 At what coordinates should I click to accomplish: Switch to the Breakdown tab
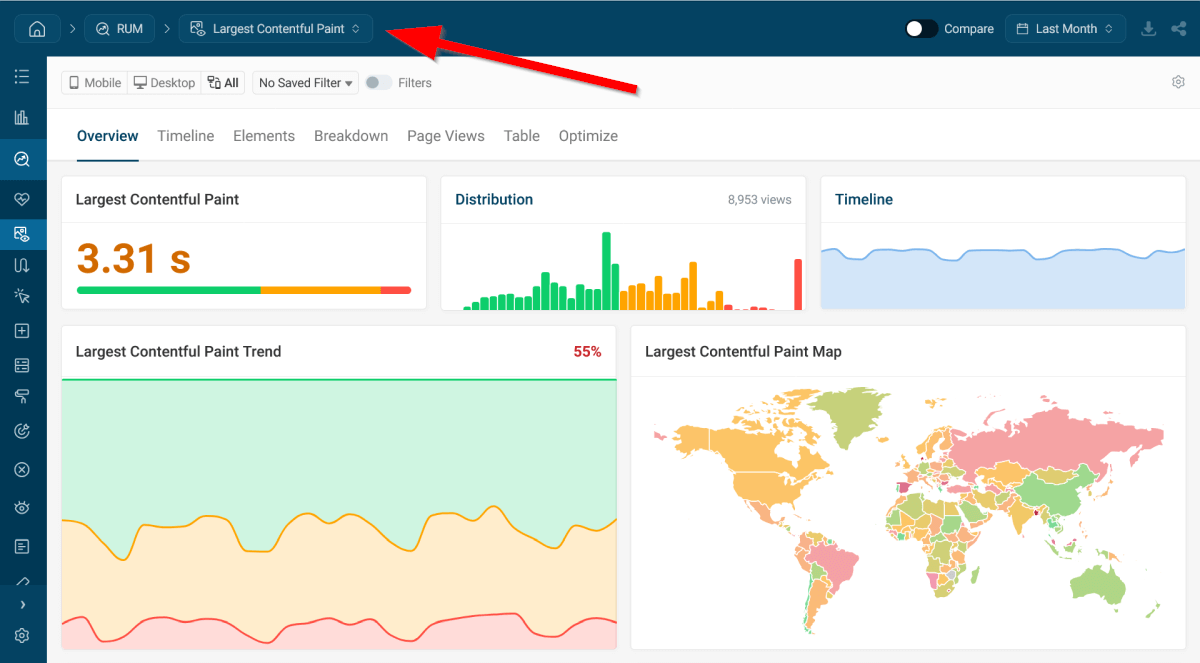click(351, 135)
